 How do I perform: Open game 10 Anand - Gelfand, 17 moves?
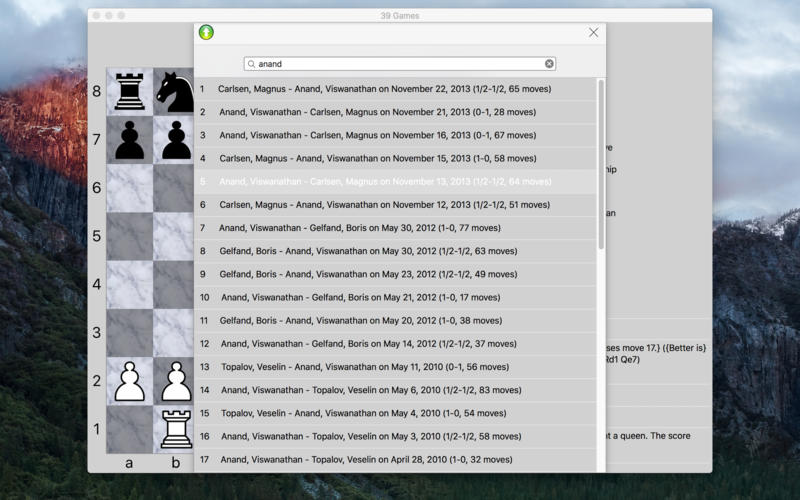click(x=395, y=297)
